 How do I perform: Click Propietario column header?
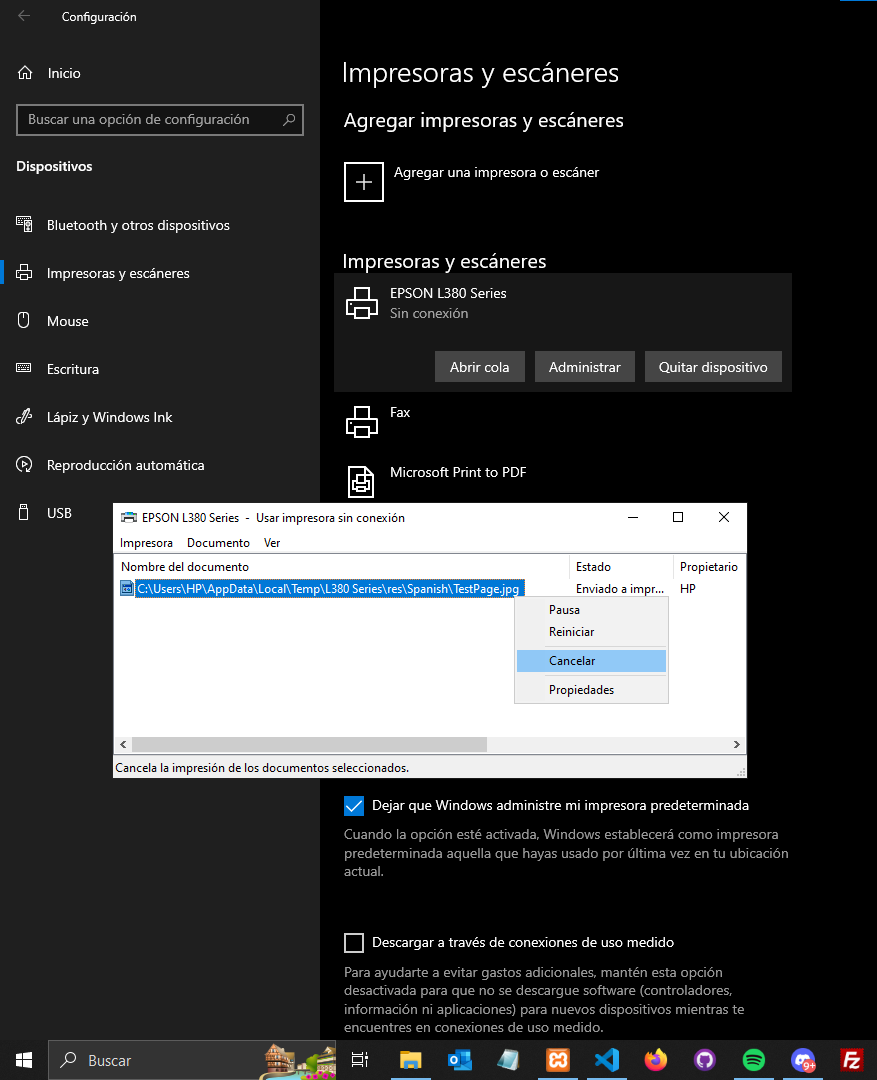[709, 567]
